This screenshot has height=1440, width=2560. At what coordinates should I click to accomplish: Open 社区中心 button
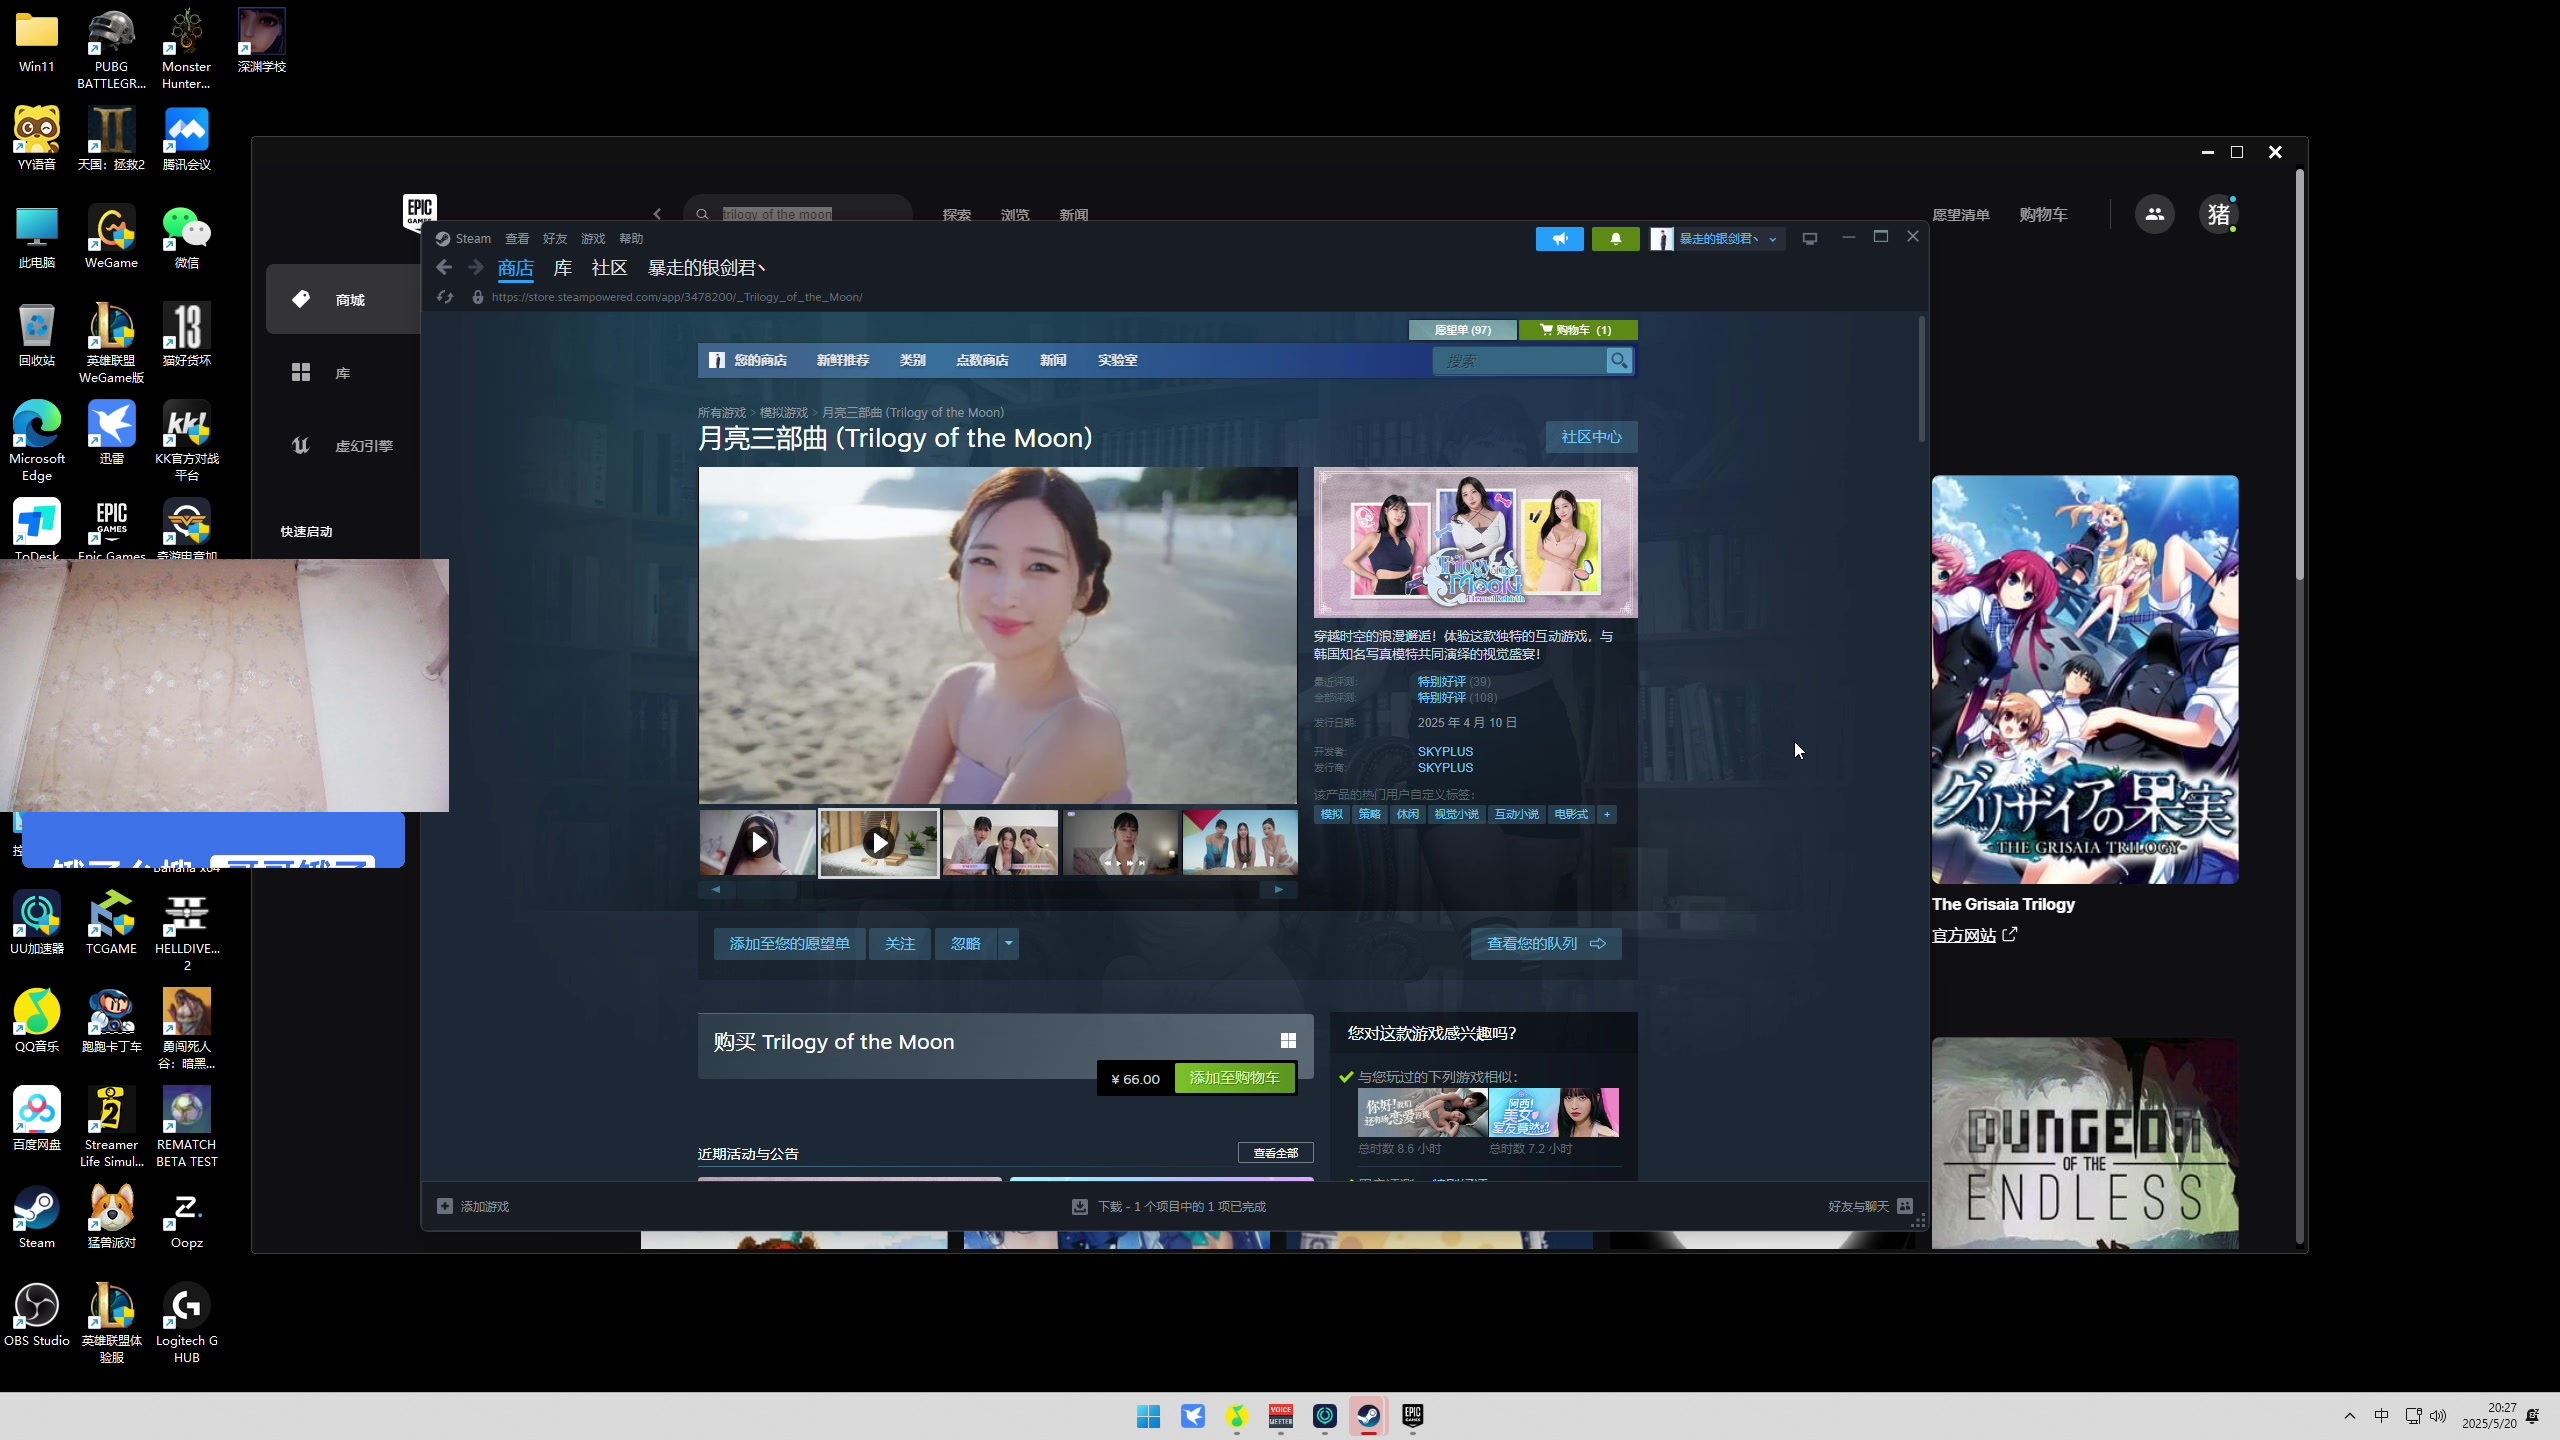[x=1591, y=437]
